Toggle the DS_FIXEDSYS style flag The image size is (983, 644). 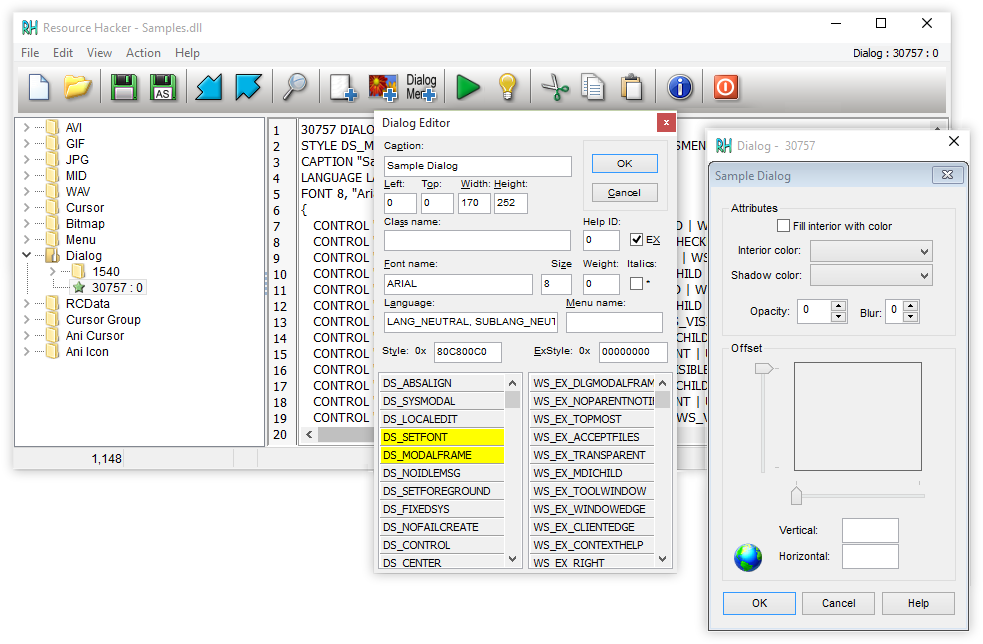pos(442,509)
